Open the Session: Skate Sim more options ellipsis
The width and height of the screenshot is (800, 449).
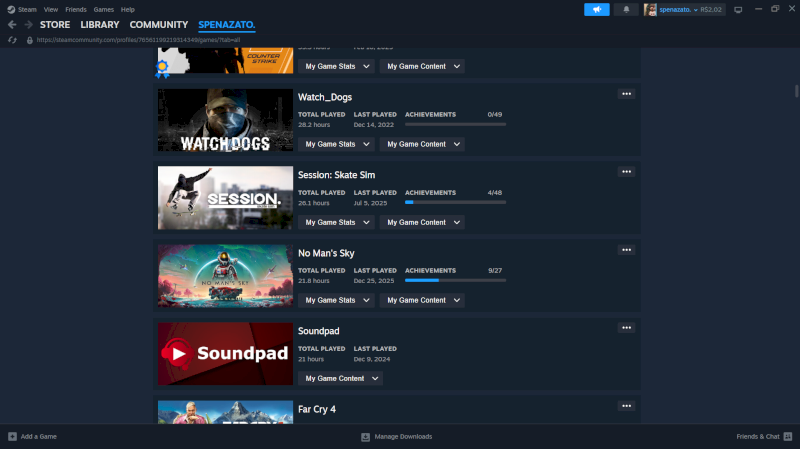pos(627,172)
